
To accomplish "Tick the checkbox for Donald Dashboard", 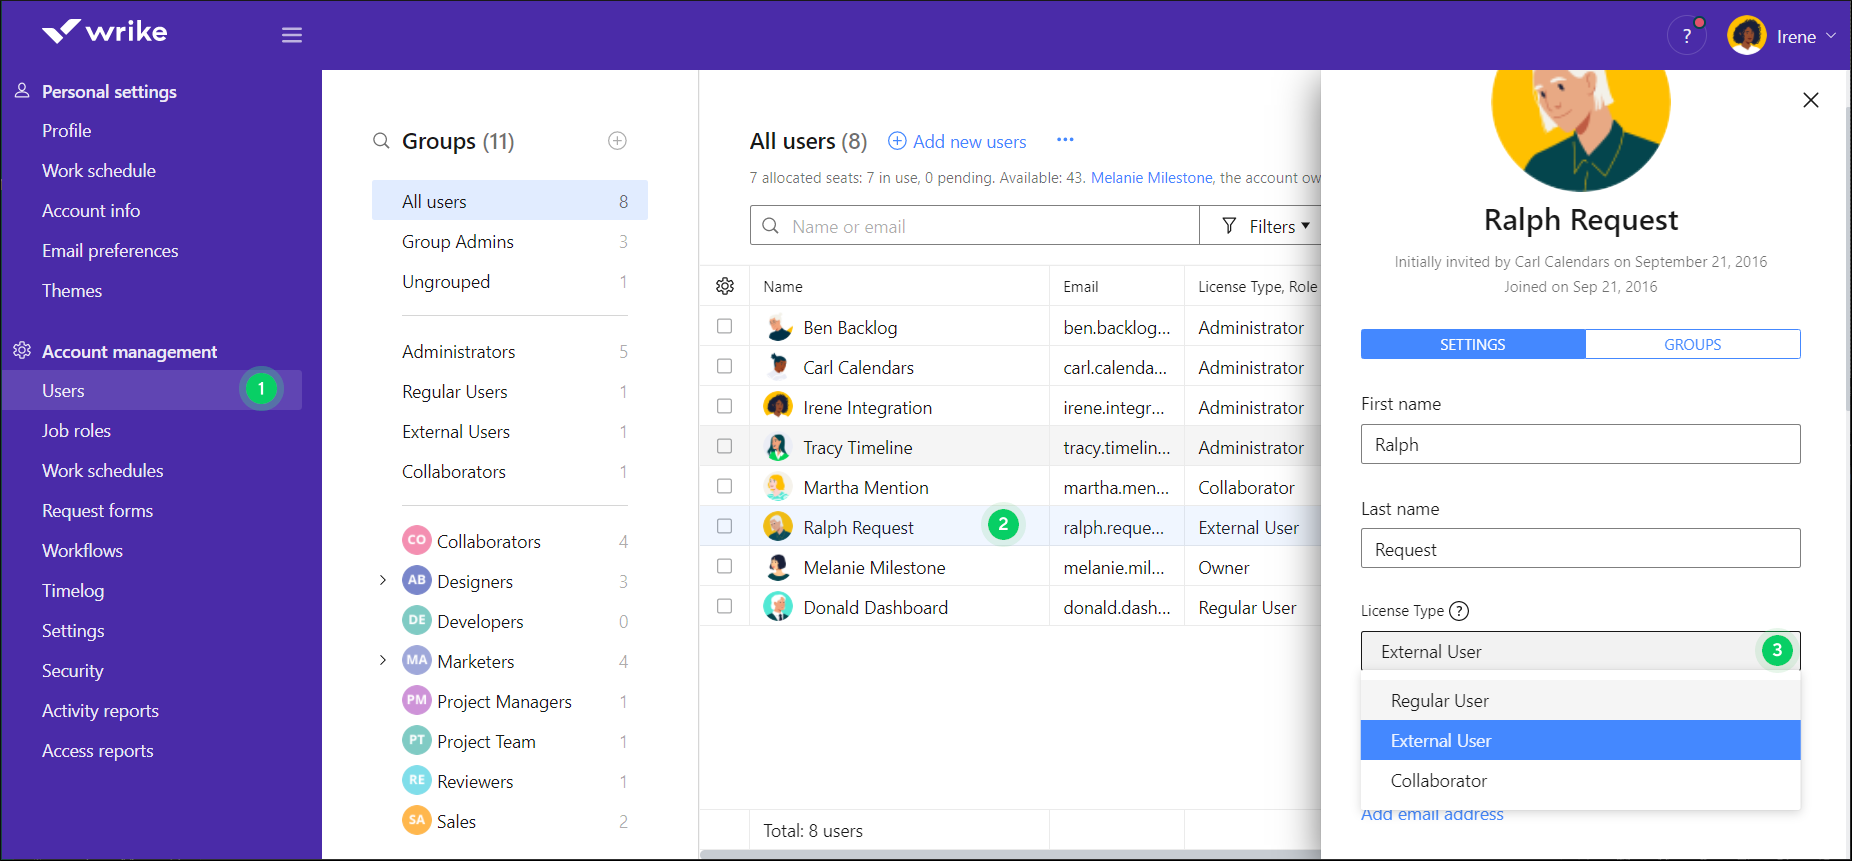I will click(x=724, y=606).
